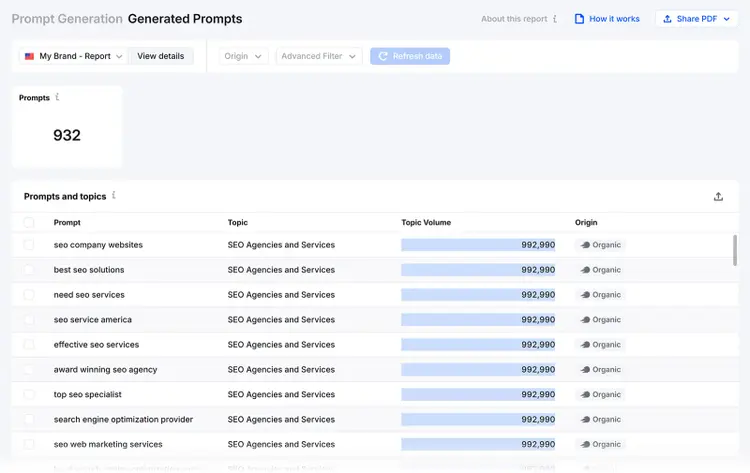750x473 pixels.
Task: Click Organic origin icon for effective seo services
Action: tap(585, 344)
